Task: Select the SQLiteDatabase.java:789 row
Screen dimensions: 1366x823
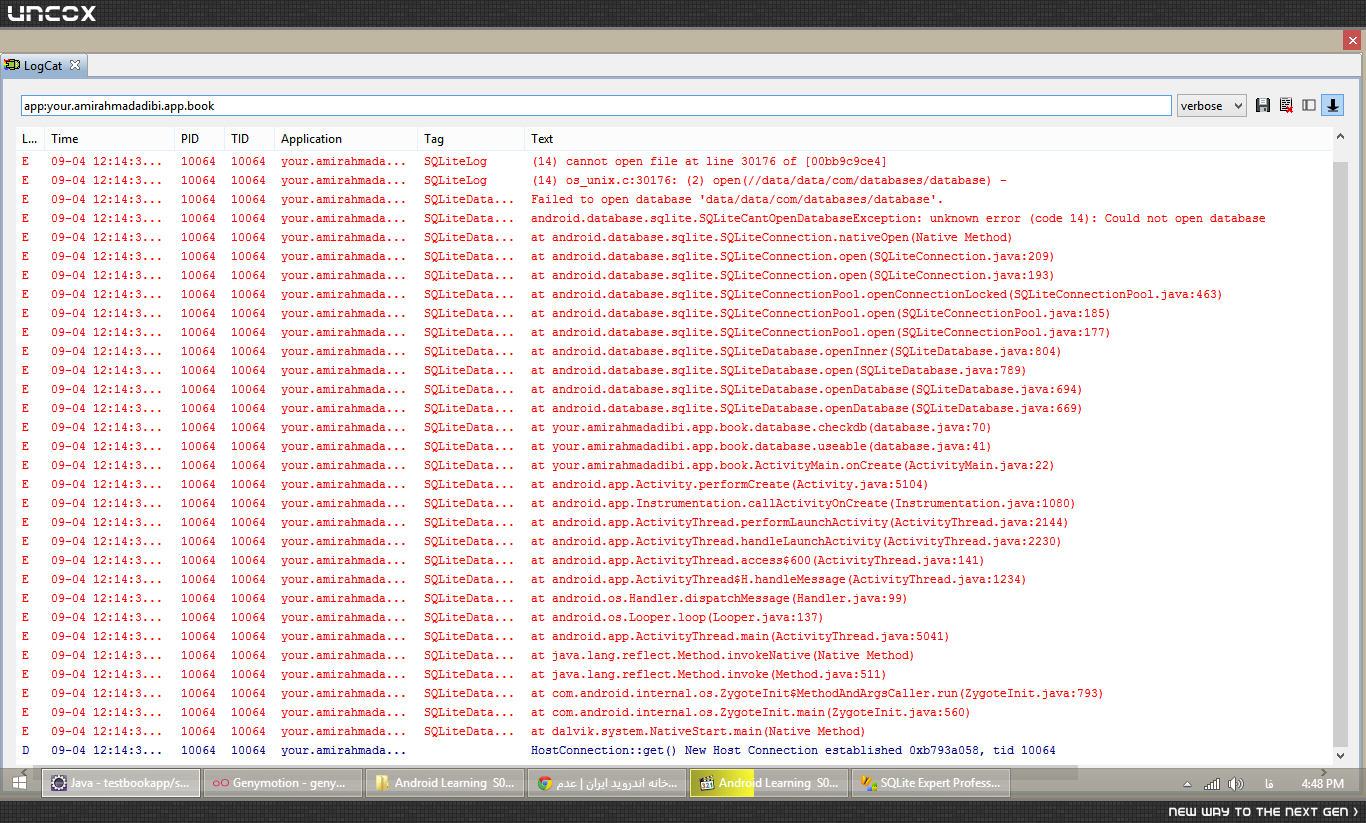Action: coord(675,370)
